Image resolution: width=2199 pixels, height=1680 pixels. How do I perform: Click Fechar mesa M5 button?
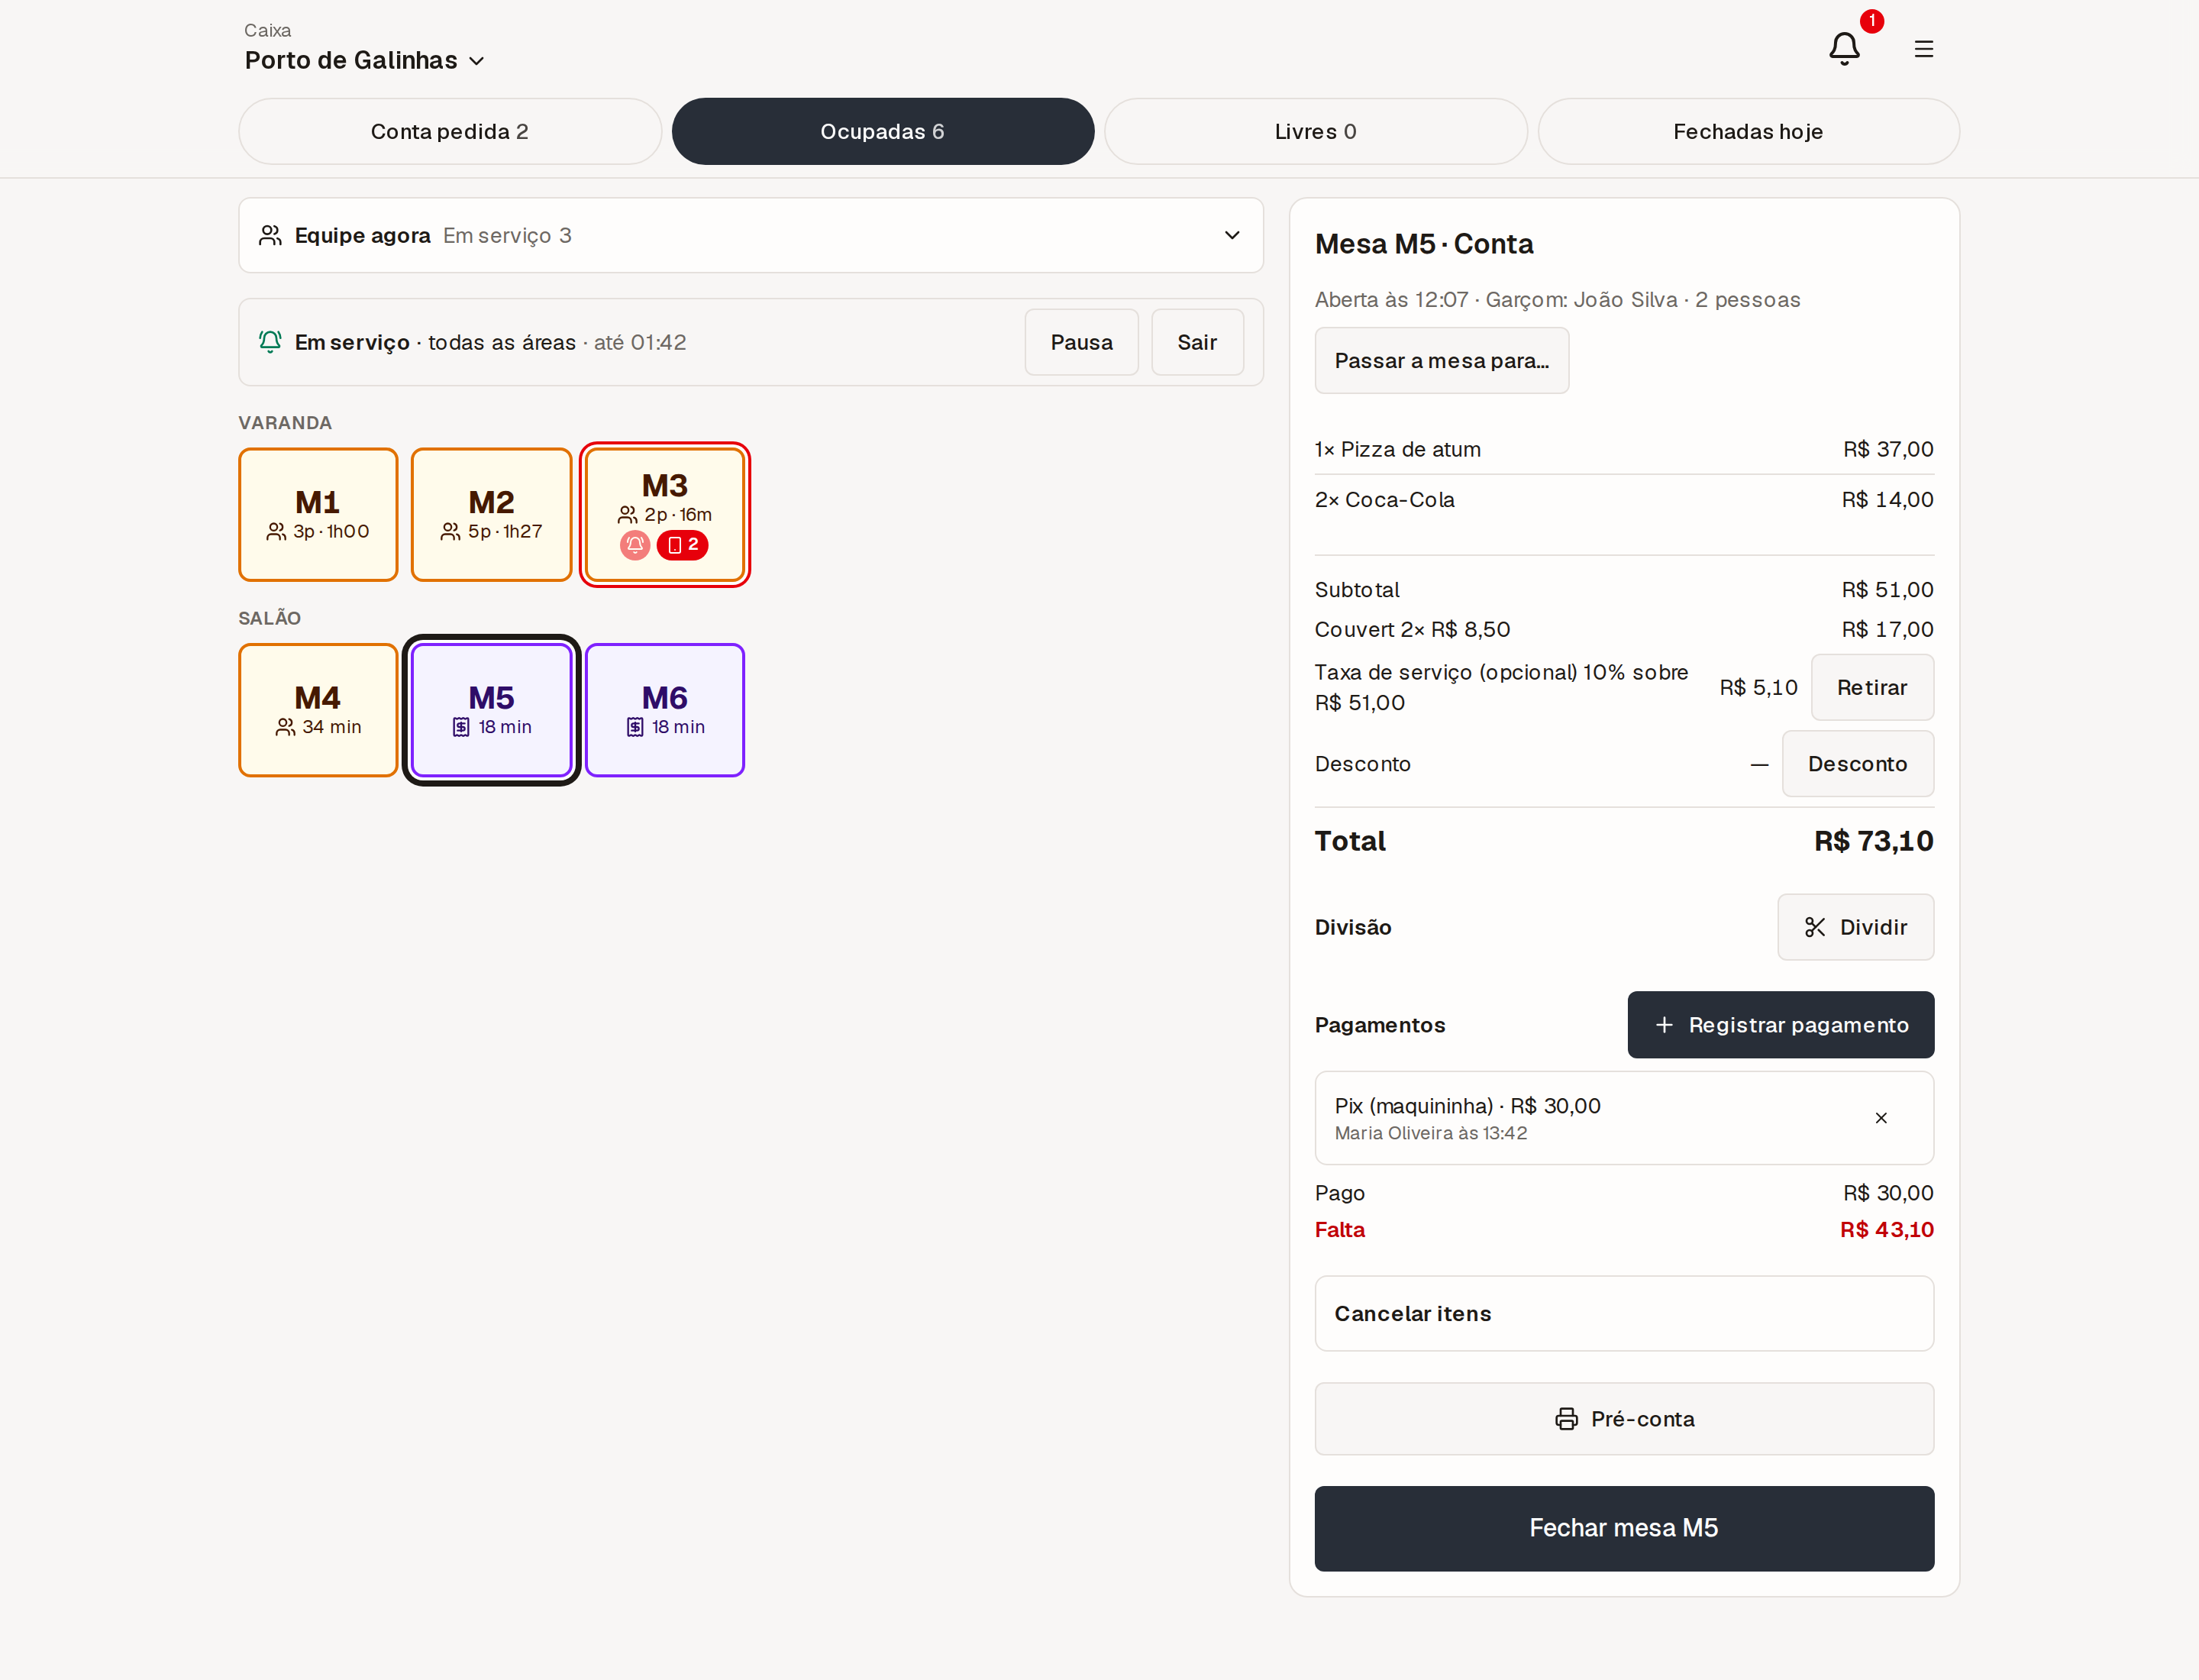tap(1623, 1528)
